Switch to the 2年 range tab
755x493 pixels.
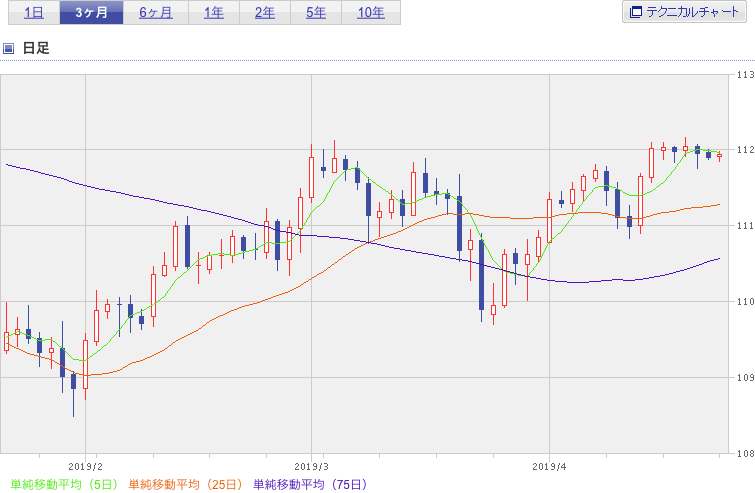tap(265, 13)
